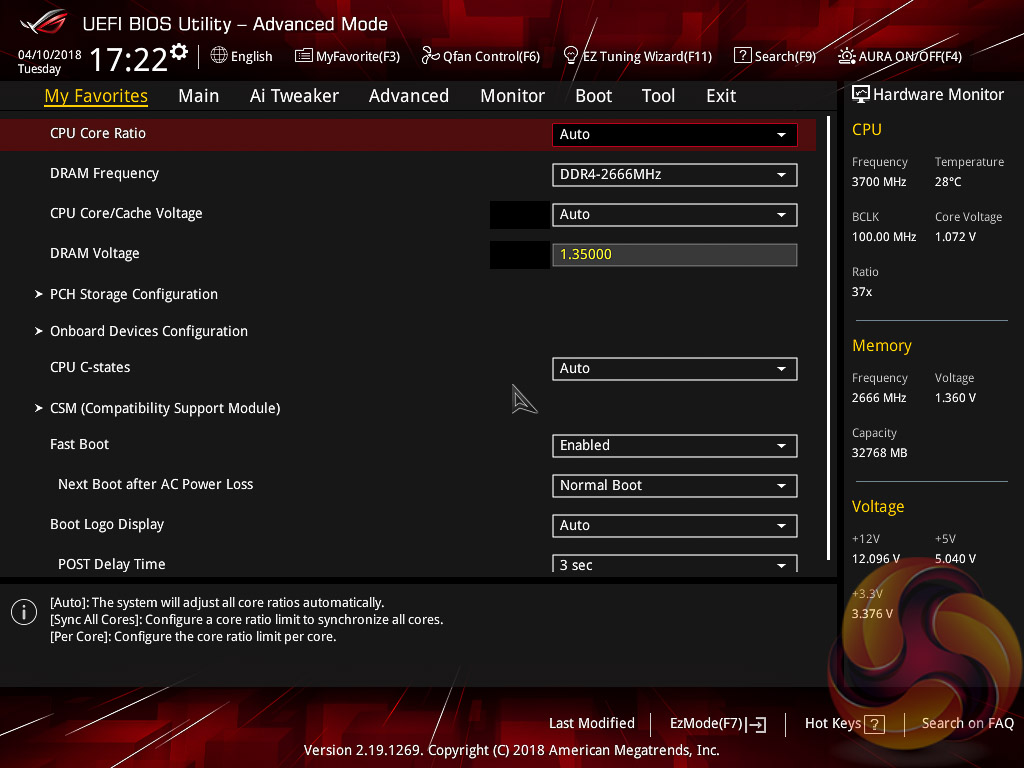Click the Qfan Control fan icon

click(430, 56)
